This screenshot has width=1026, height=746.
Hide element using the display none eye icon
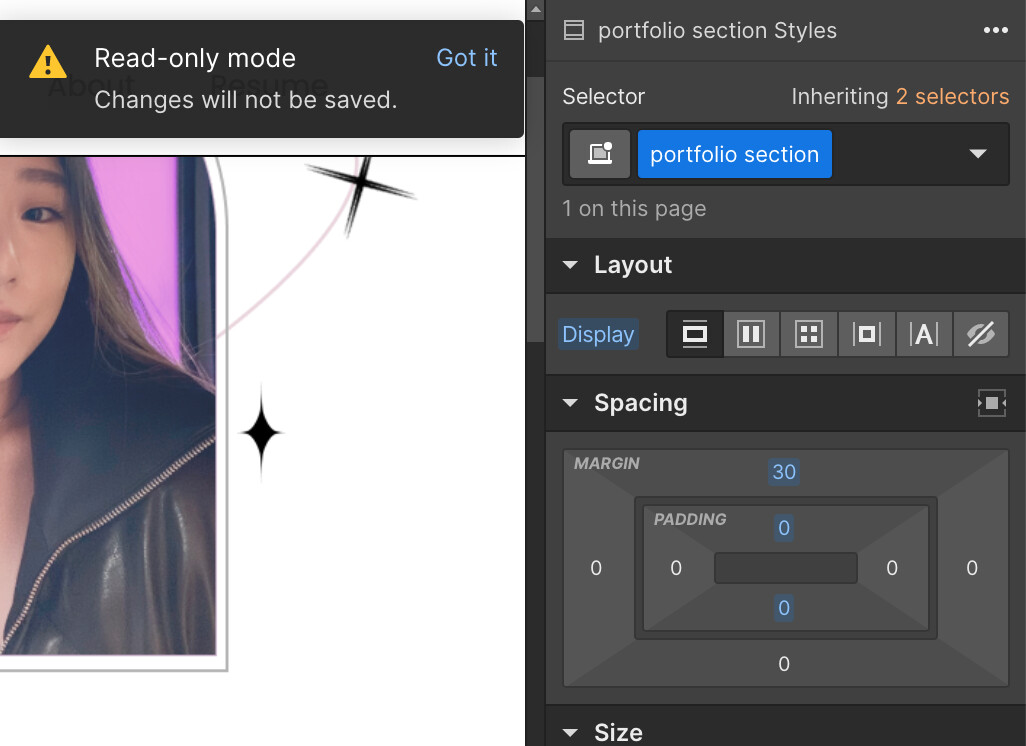pyautogui.click(x=981, y=334)
